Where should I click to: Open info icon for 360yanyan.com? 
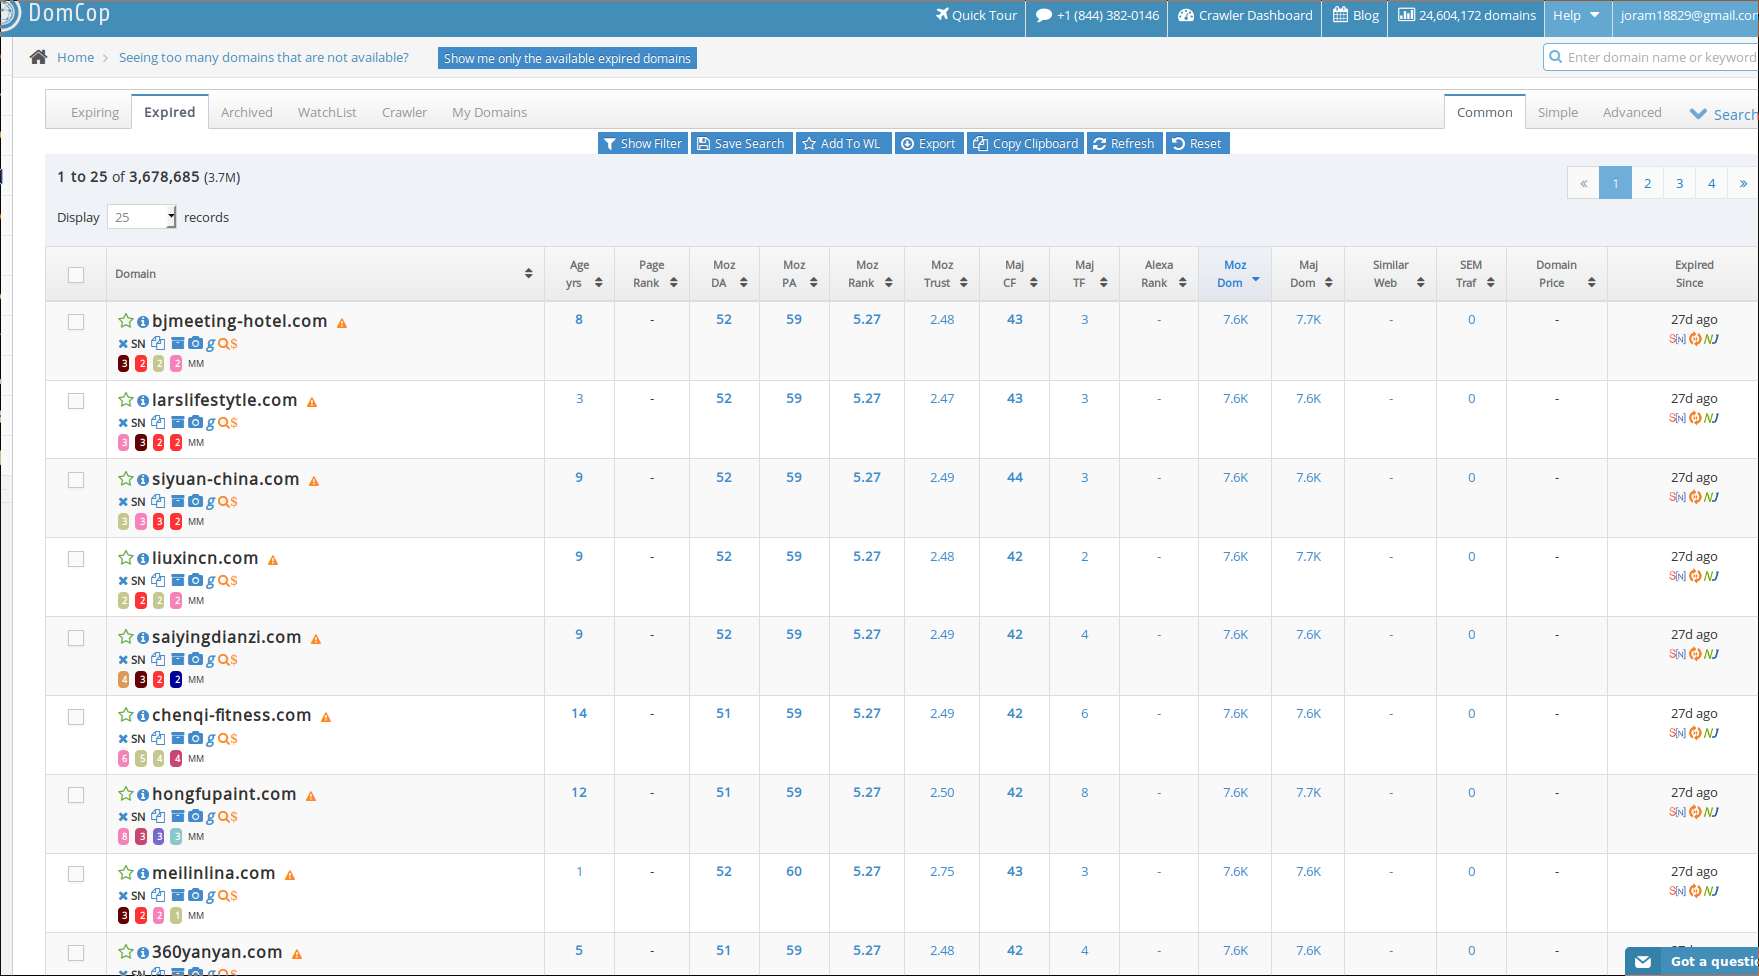pyautogui.click(x=143, y=953)
